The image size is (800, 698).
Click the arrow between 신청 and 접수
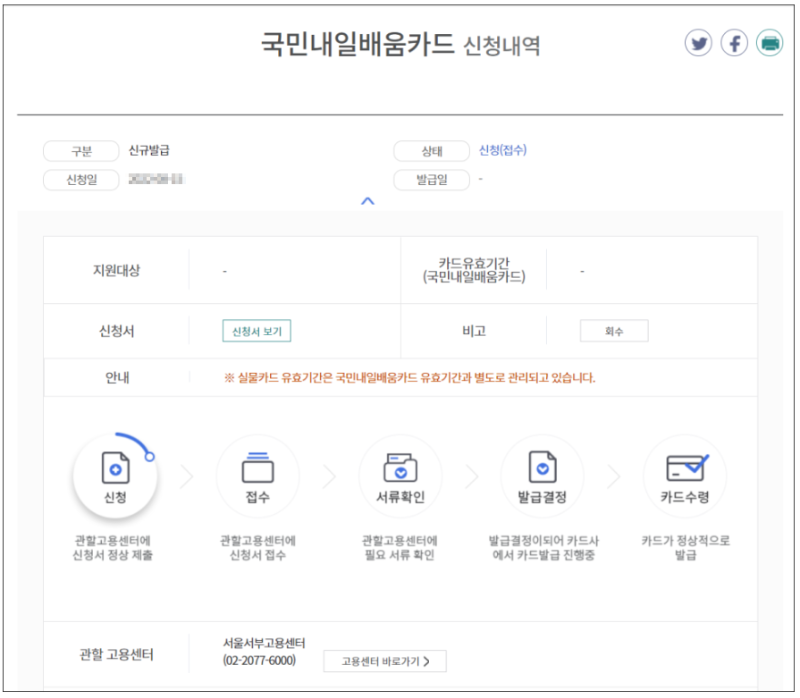[x=187, y=477]
